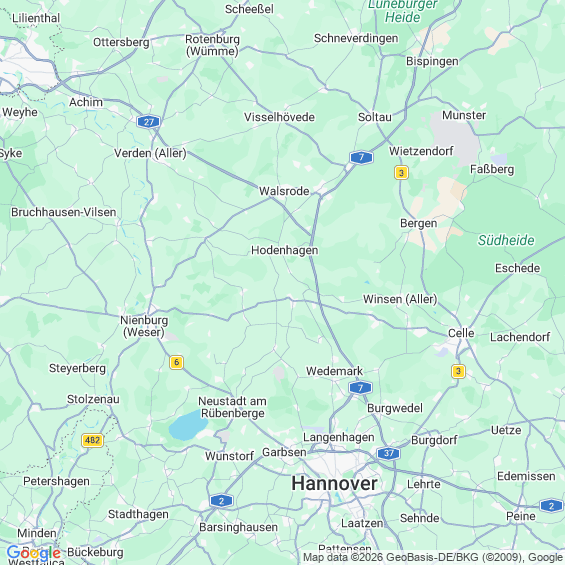The width and height of the screenshot is (565, 565).
Task: Click the B6 road marker near Nienburg
Action: coord(176,362)
